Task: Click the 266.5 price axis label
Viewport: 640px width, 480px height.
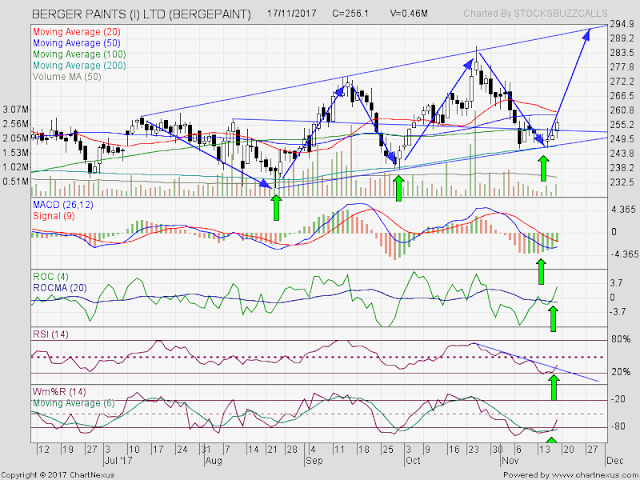Action: [x=622, y=96]
